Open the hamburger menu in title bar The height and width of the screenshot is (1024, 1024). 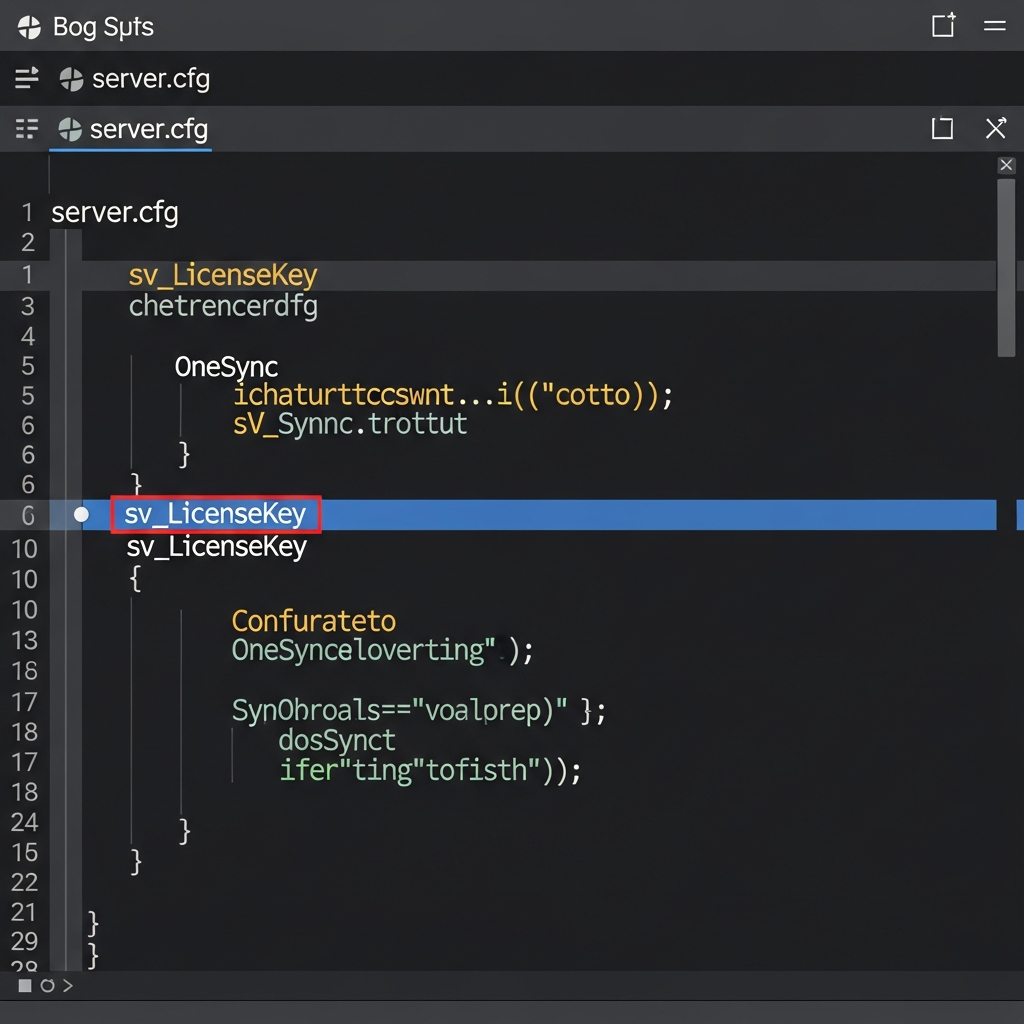point(995,25)
